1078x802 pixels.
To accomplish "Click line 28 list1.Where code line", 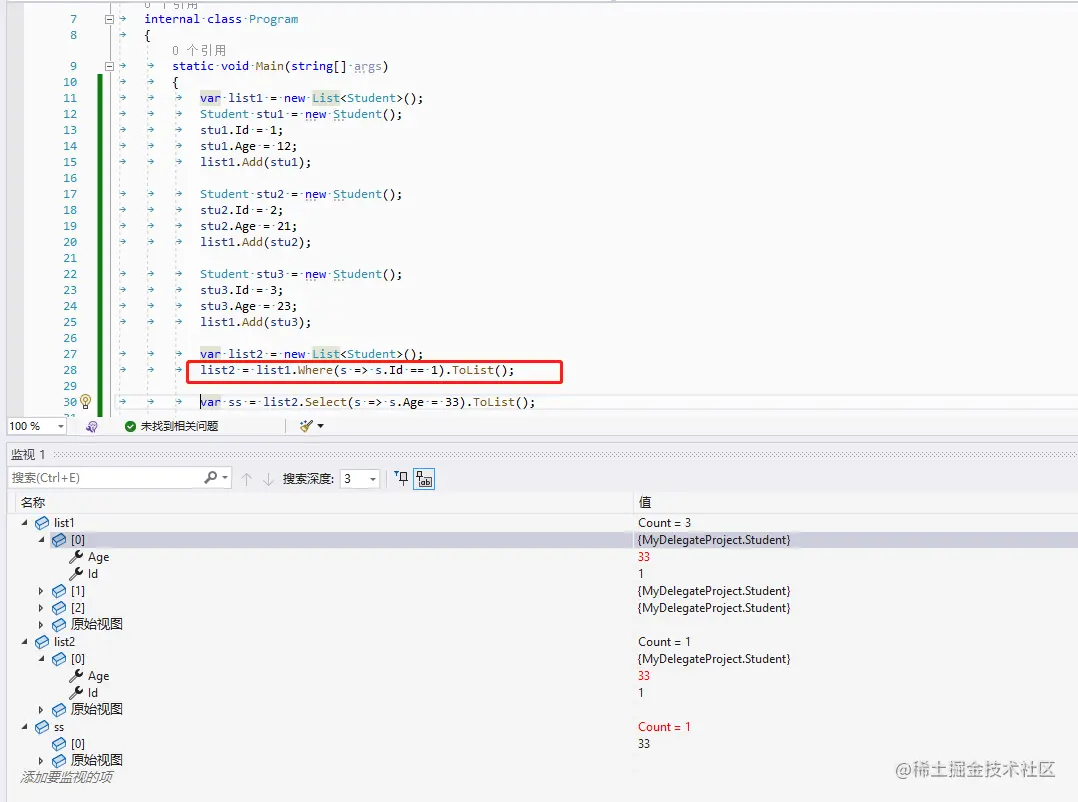I will pyautogui.click(x=357, y=370).
